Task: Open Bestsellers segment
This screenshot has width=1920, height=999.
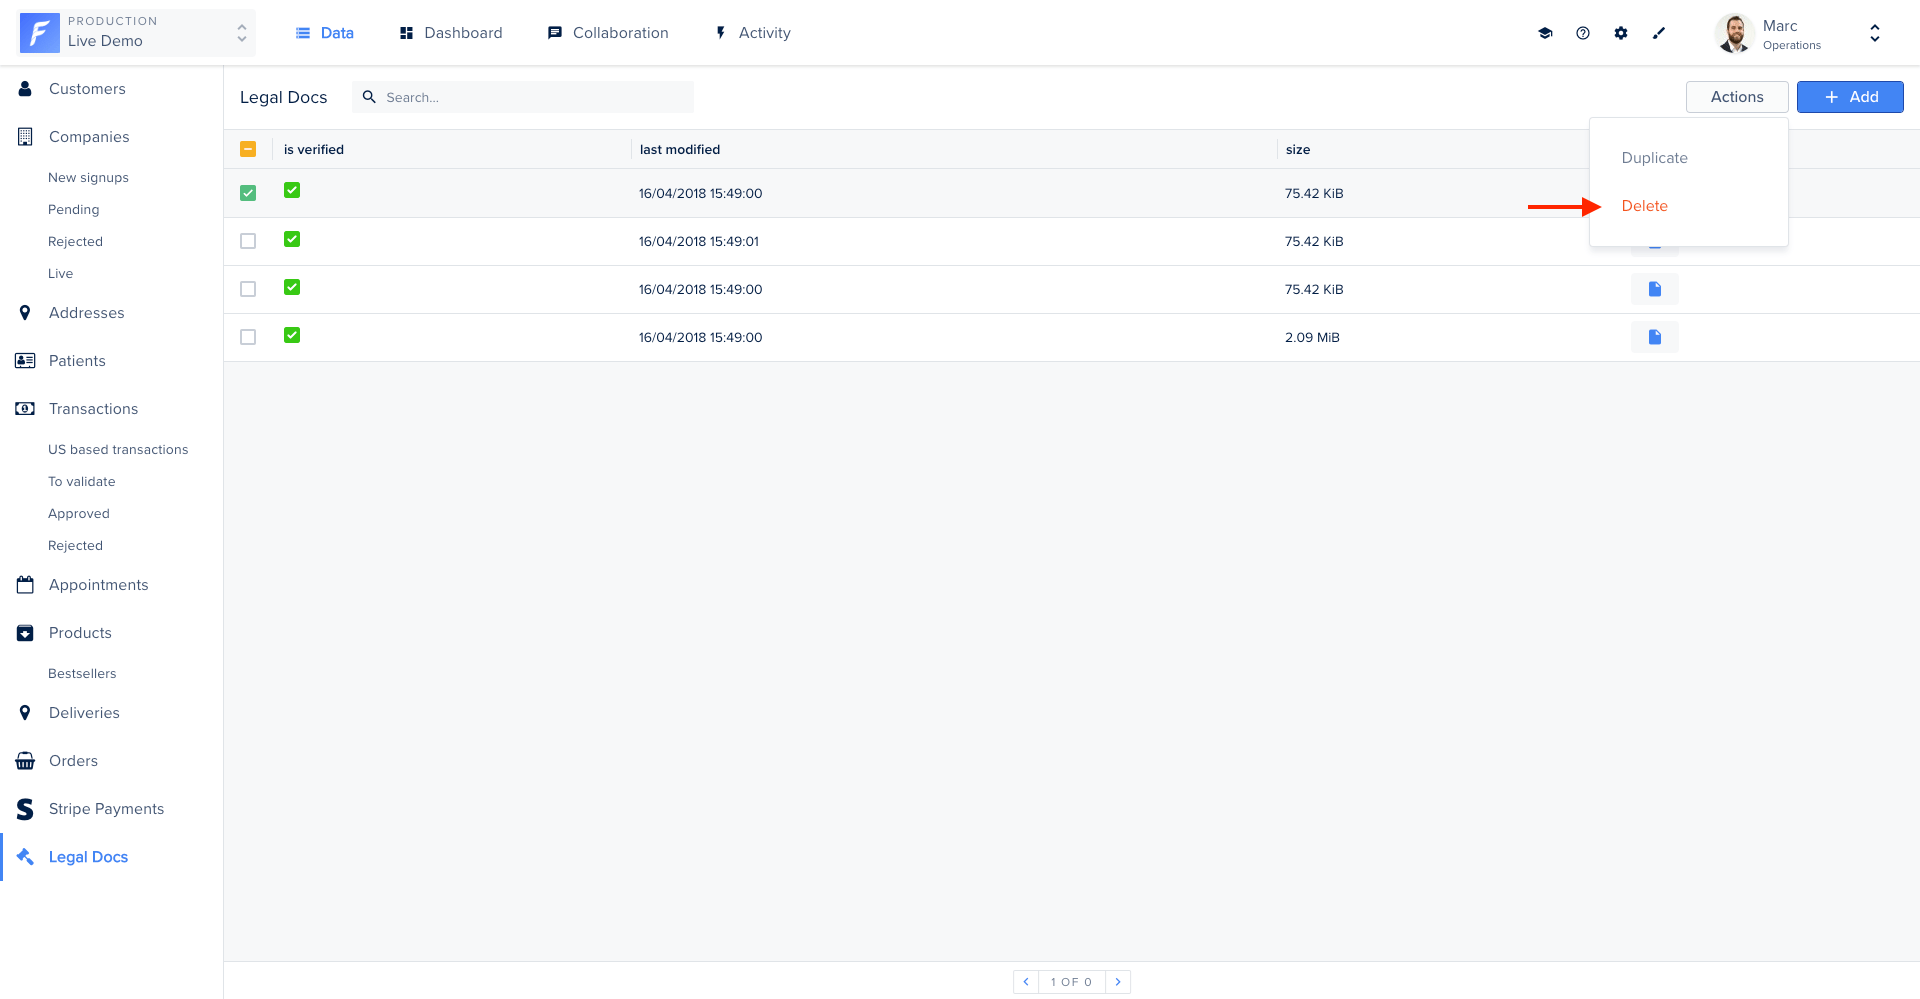Action: (x=82, y=673)
